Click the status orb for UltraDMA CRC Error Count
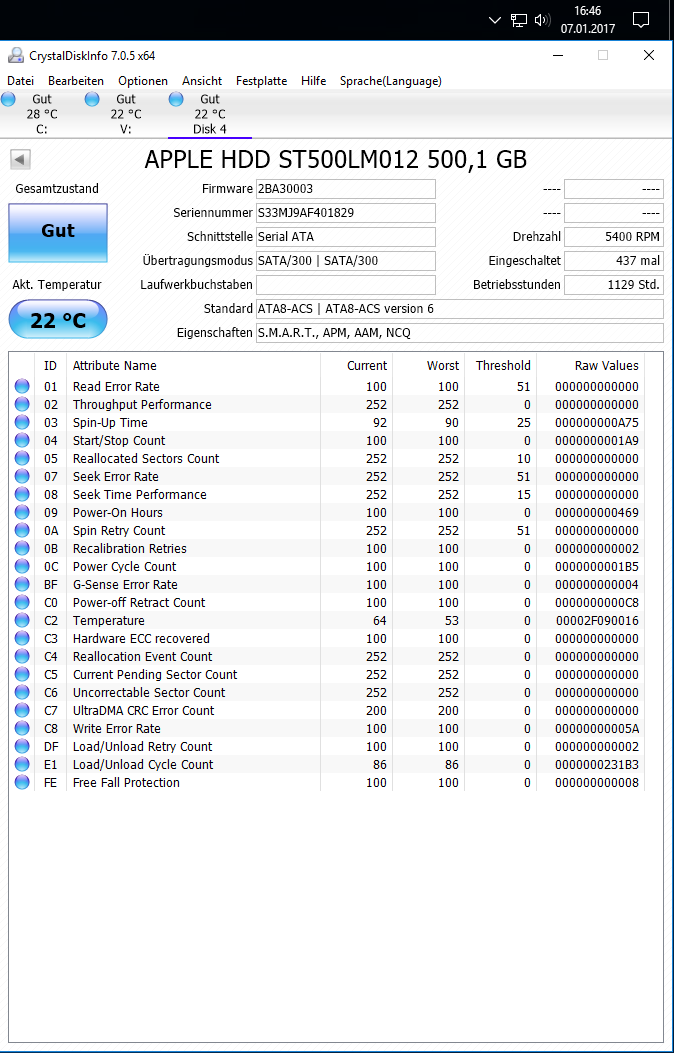674x1053 pixels. point(22,711)
